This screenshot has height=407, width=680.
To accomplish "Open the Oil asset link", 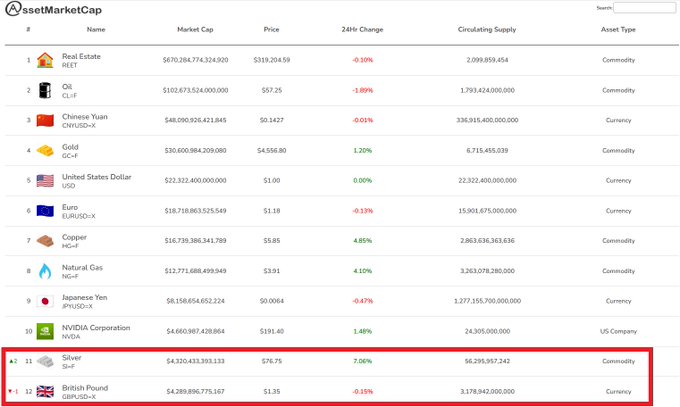I will (x=67, y=86).
